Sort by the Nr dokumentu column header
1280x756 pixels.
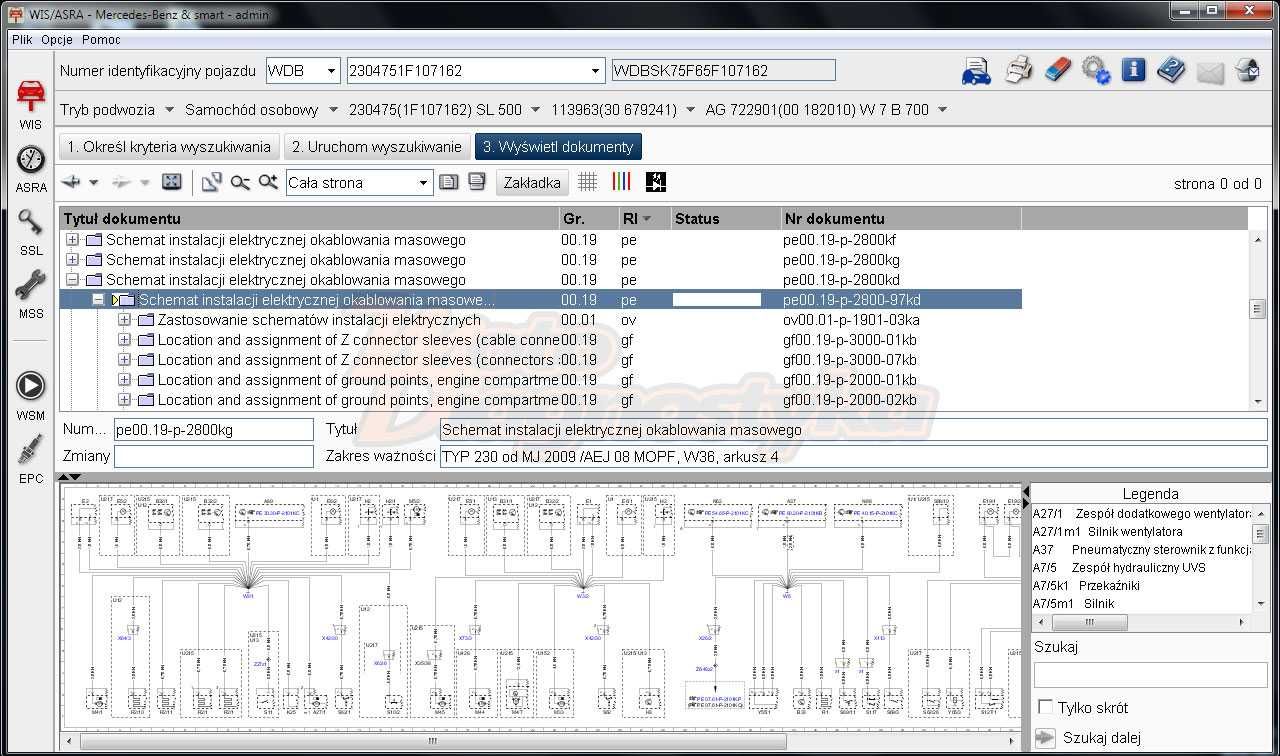tap(900, 219)
